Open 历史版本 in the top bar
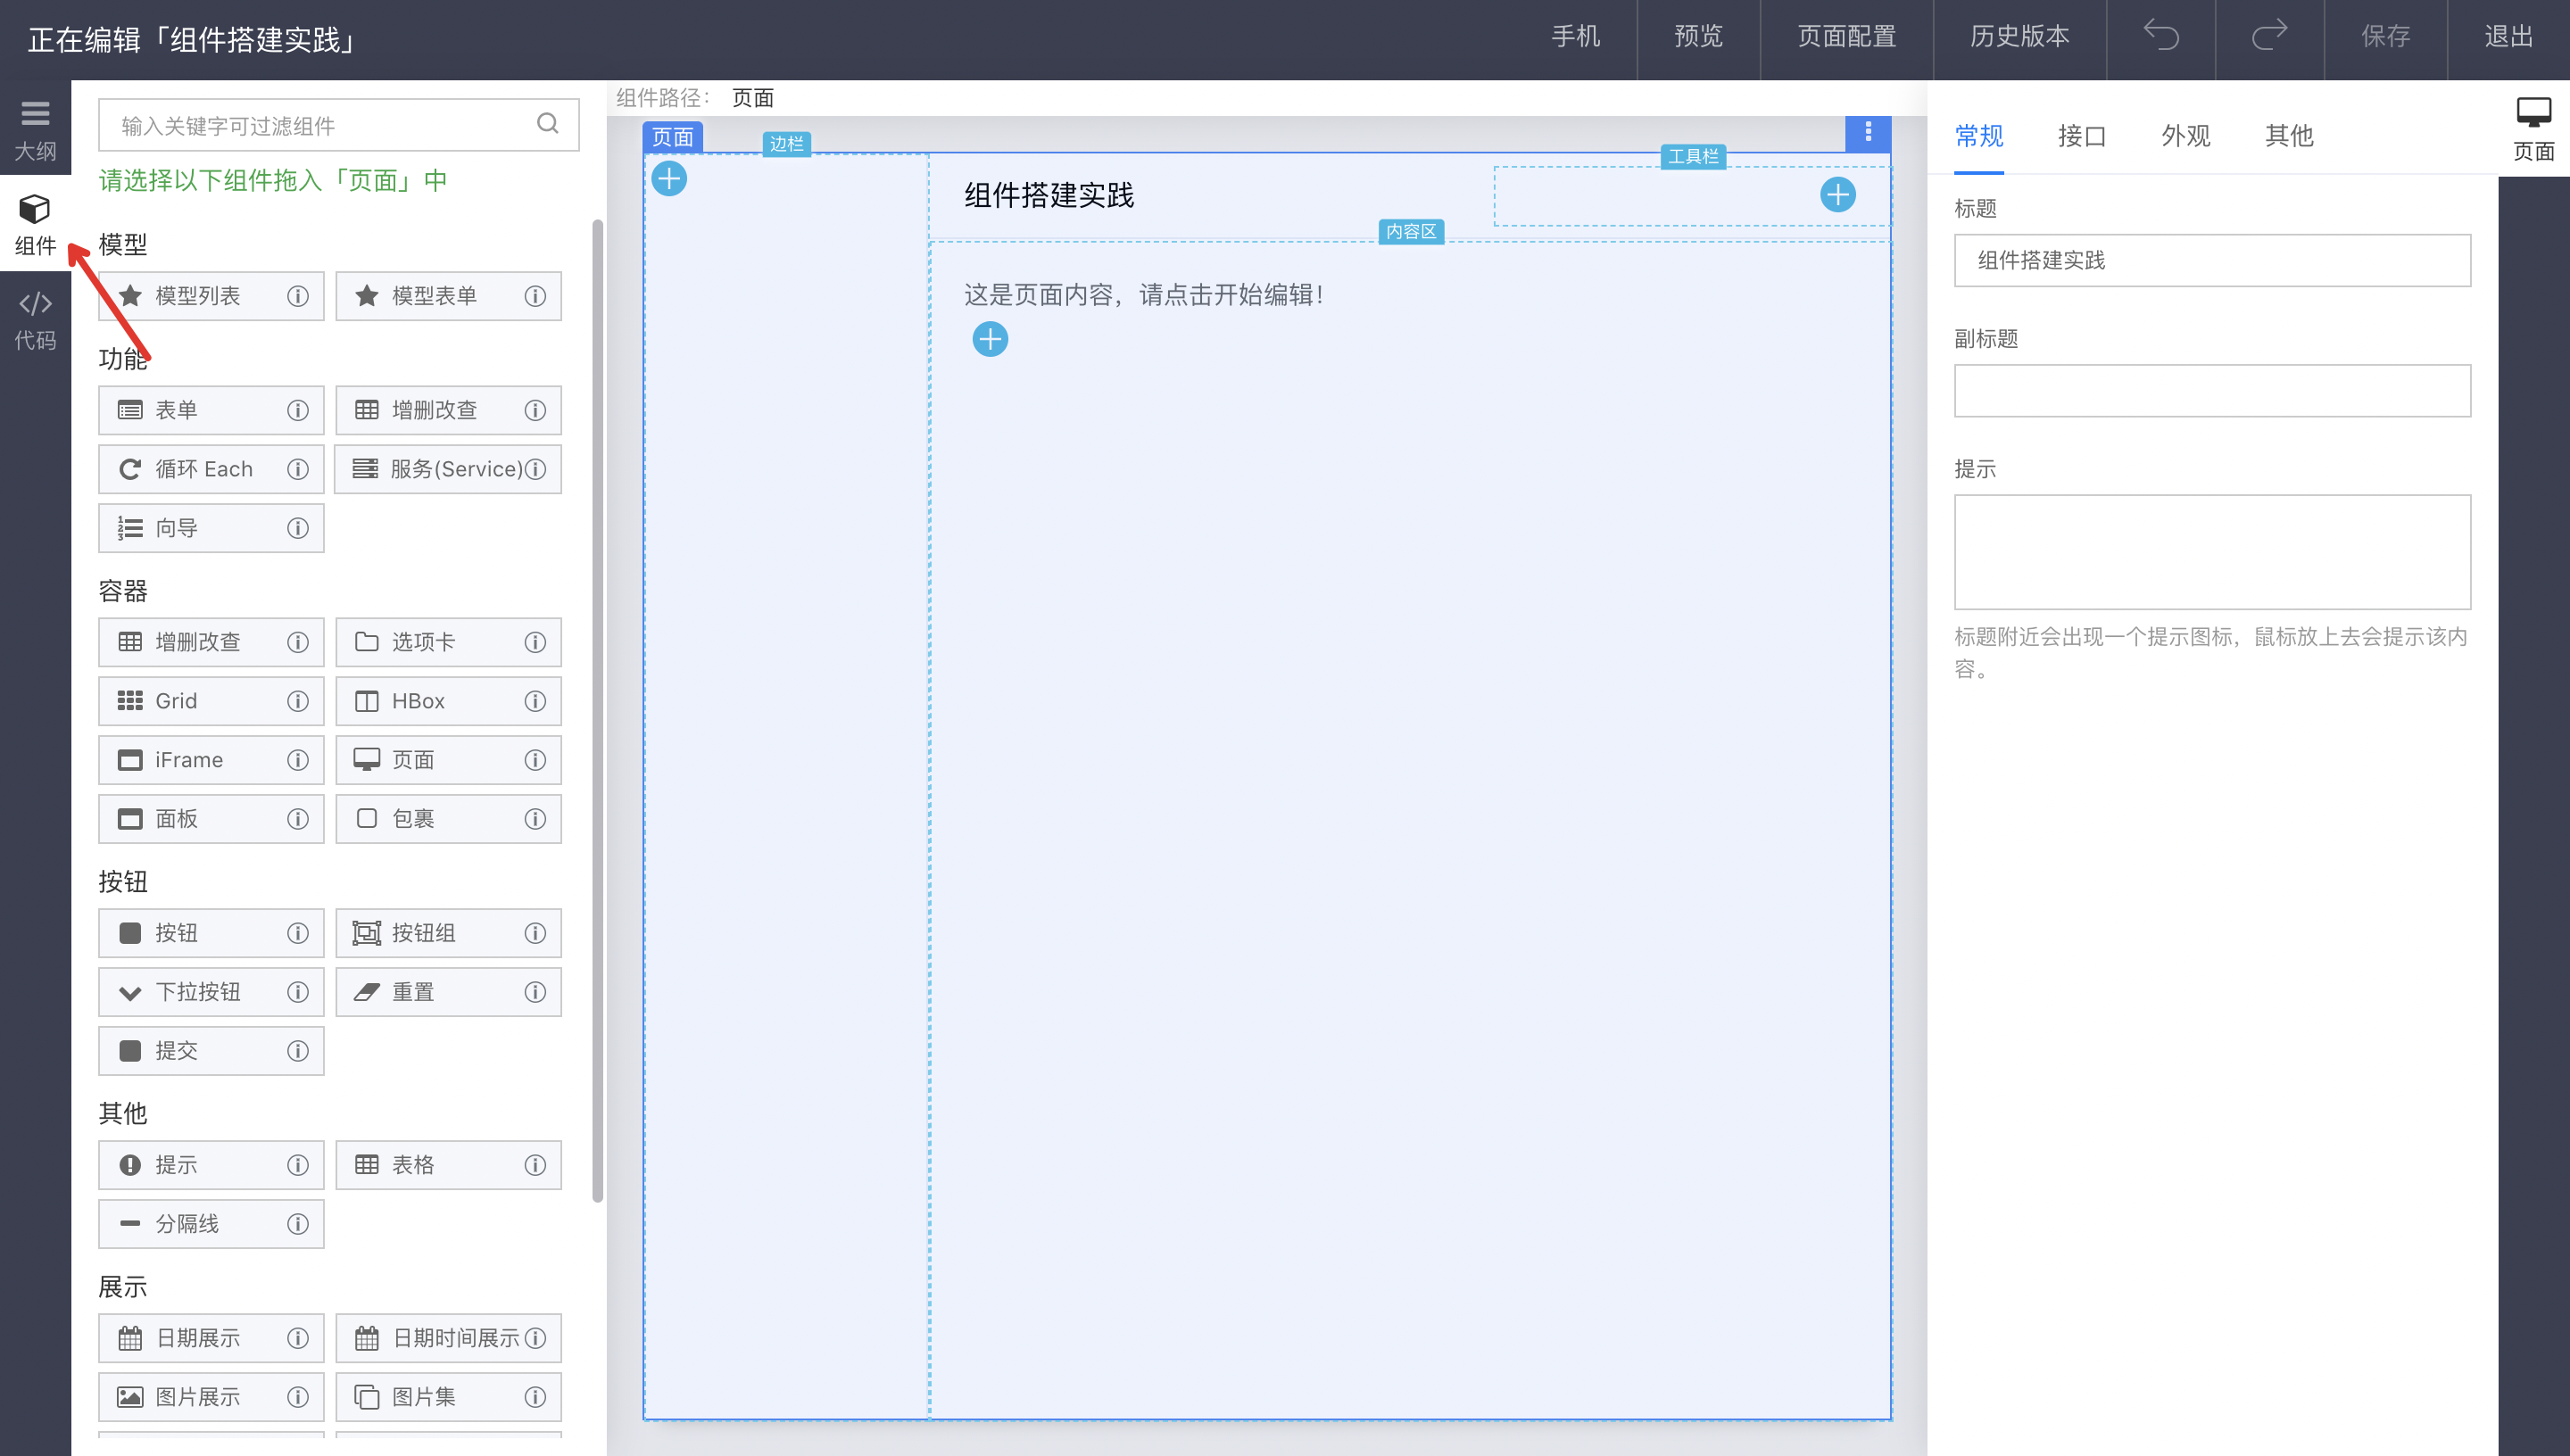Image resolution: width=2570 pixels, height=1456 pixels. 2019,37
